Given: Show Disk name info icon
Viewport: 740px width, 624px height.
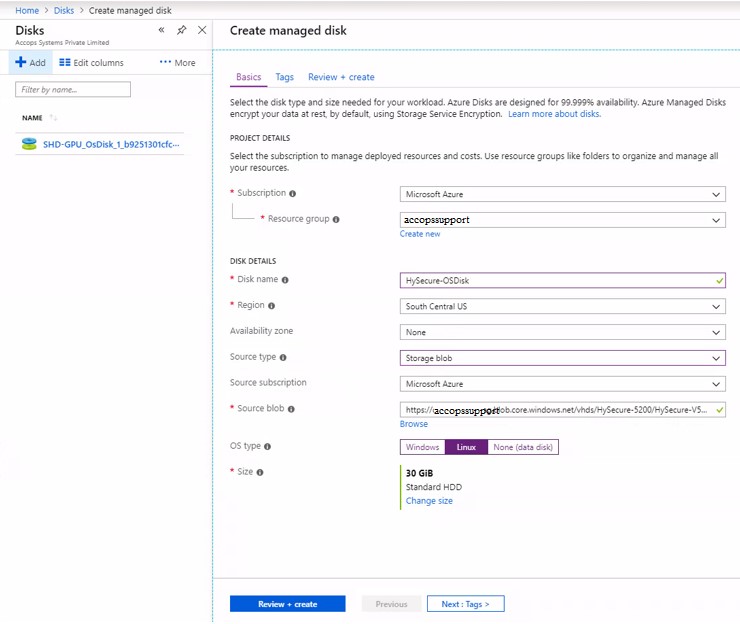Looking at the screenshot, I should [285, 280].
